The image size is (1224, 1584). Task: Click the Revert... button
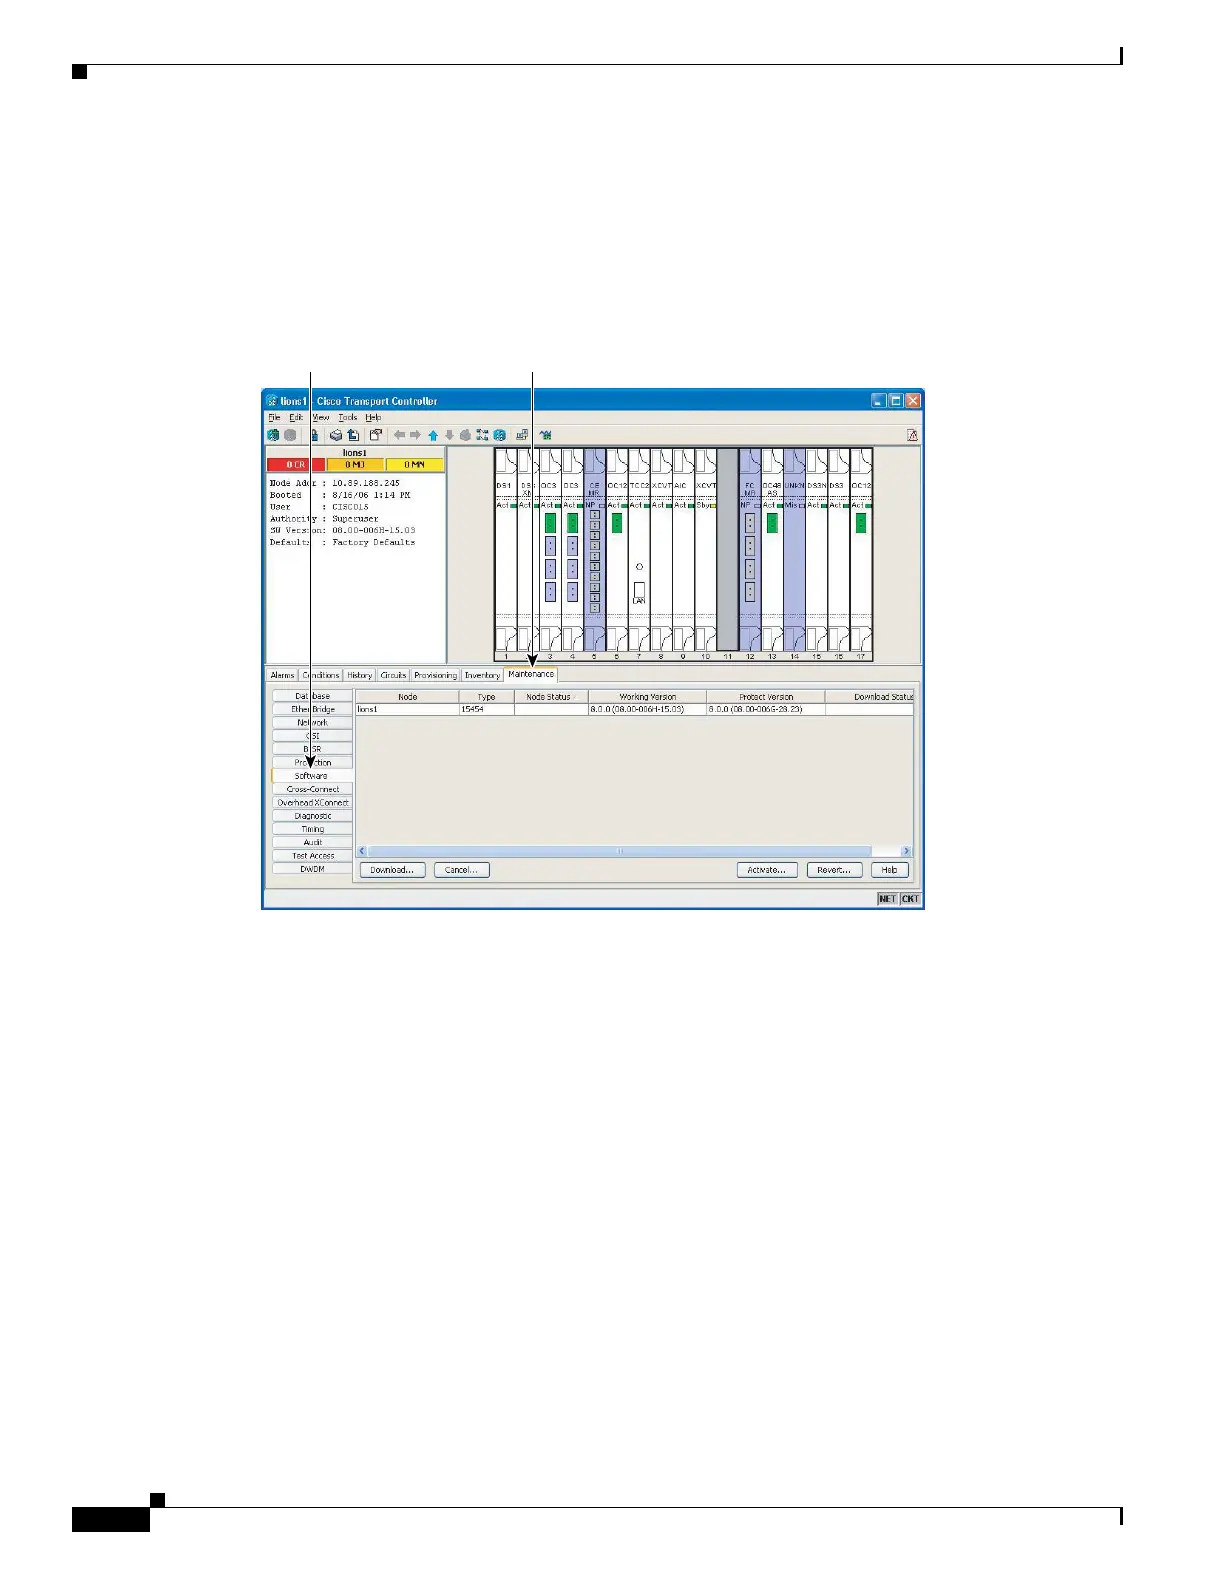[834, 870]
